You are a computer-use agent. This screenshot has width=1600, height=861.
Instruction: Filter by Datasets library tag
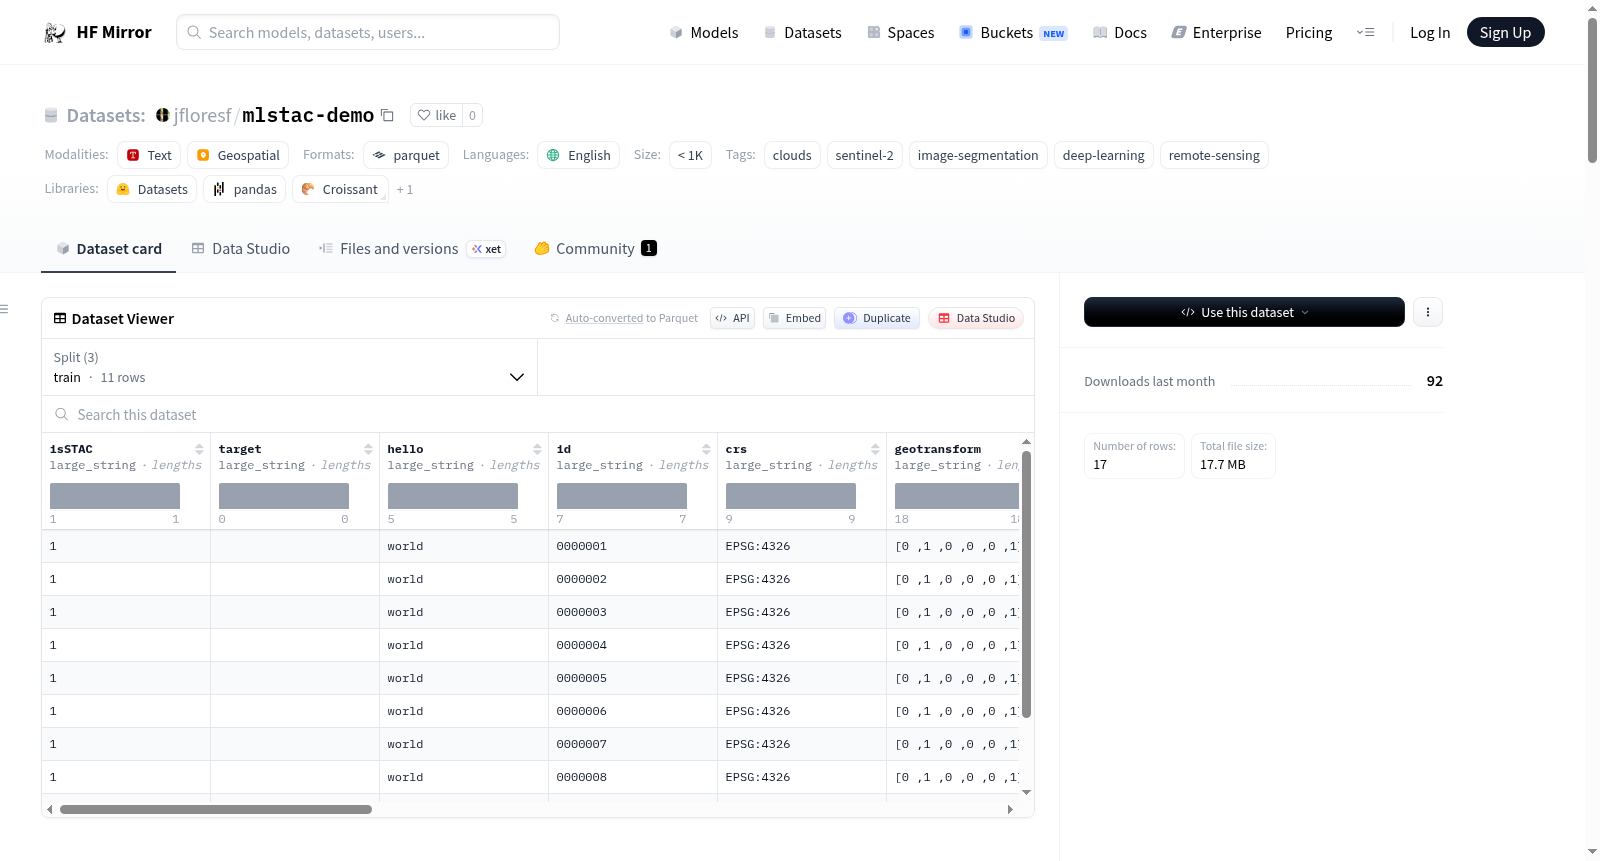(152, 189)
